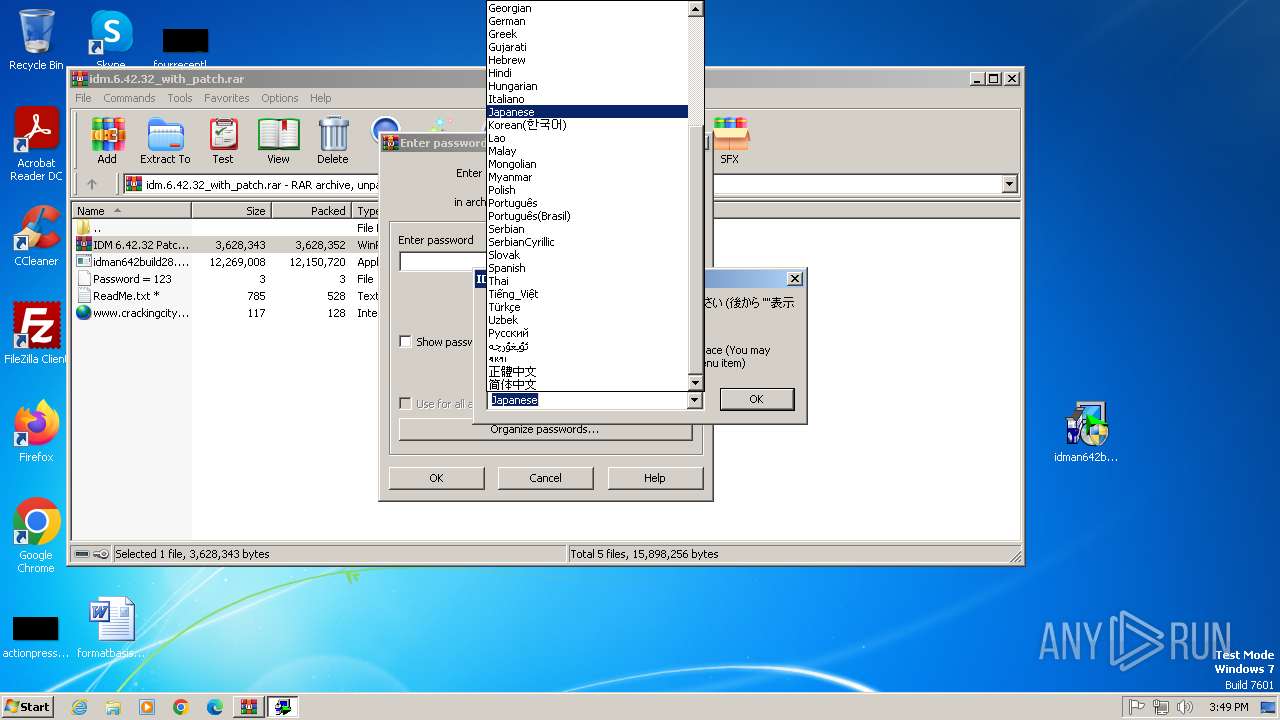The width and height of the screenshot is (1280, 720).
Task: Click OK in the language selection dialog
Action: 756,399
